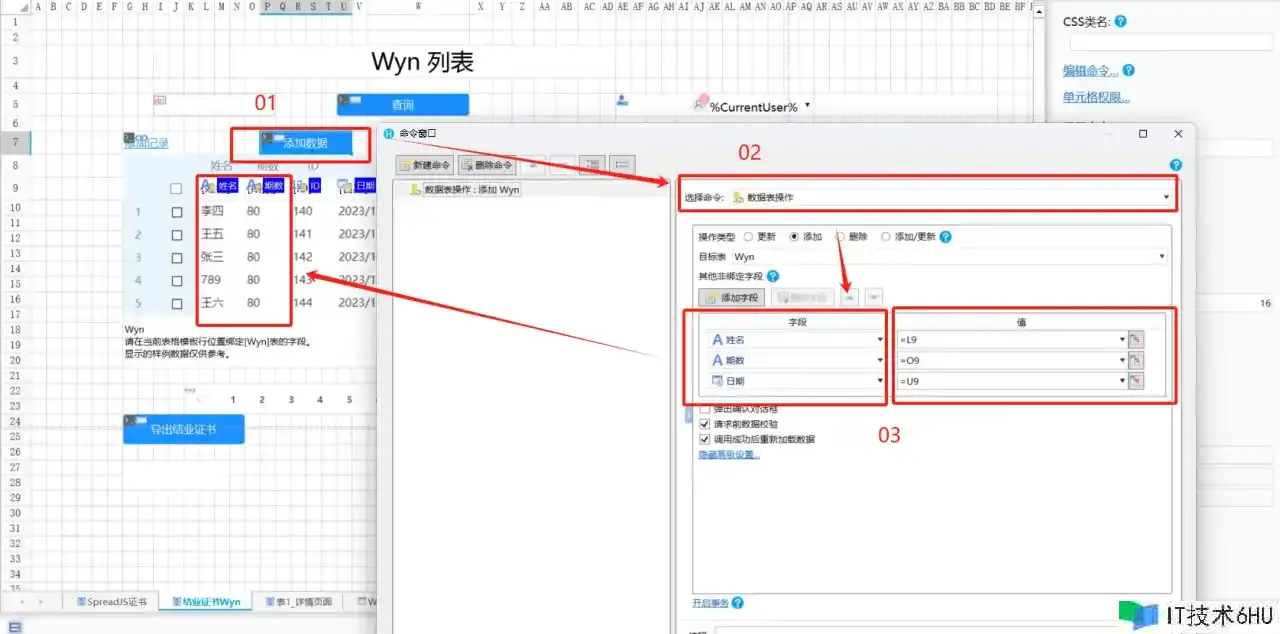The width and height of the screenshot is (1280, 634).
Task: Click the blue help icon beside 添加/更新
Action: click(x=946, y=237)
